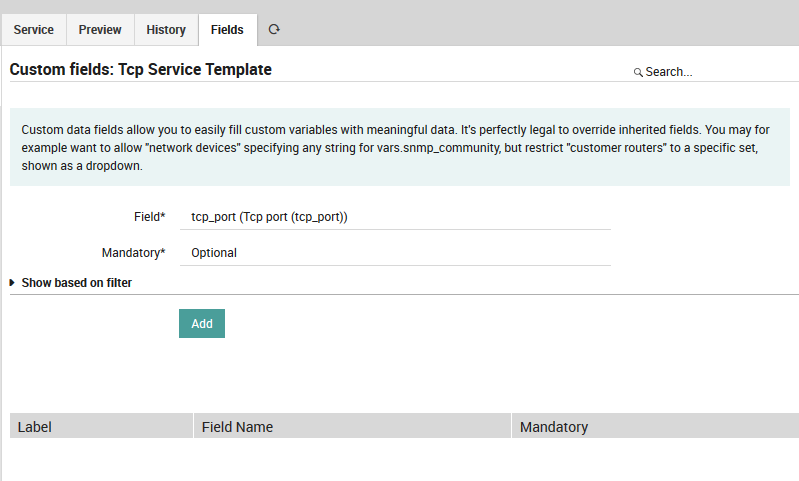Click the Mandatory* form label
Screen dimensions: 799x481
[133, 253]
